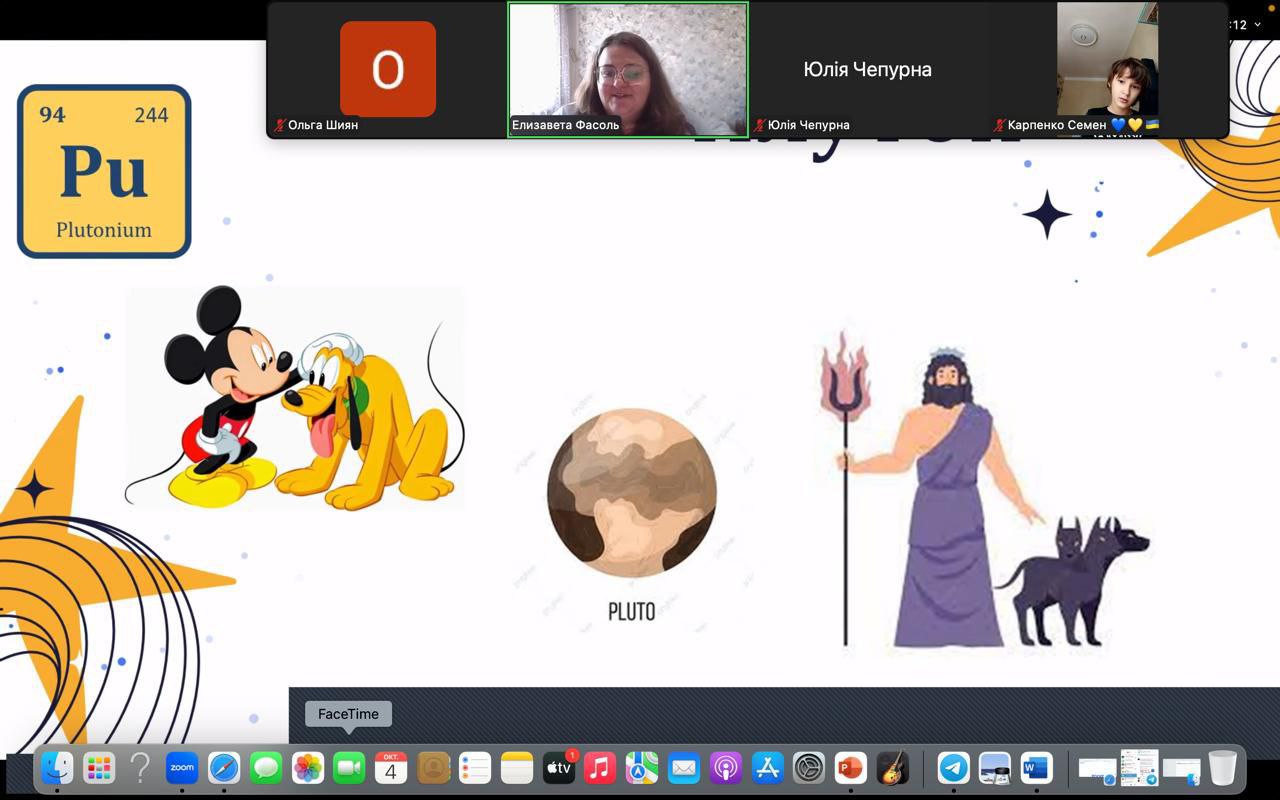Select Елизавета Фасоль's video tile

click(x=628, y=69)
